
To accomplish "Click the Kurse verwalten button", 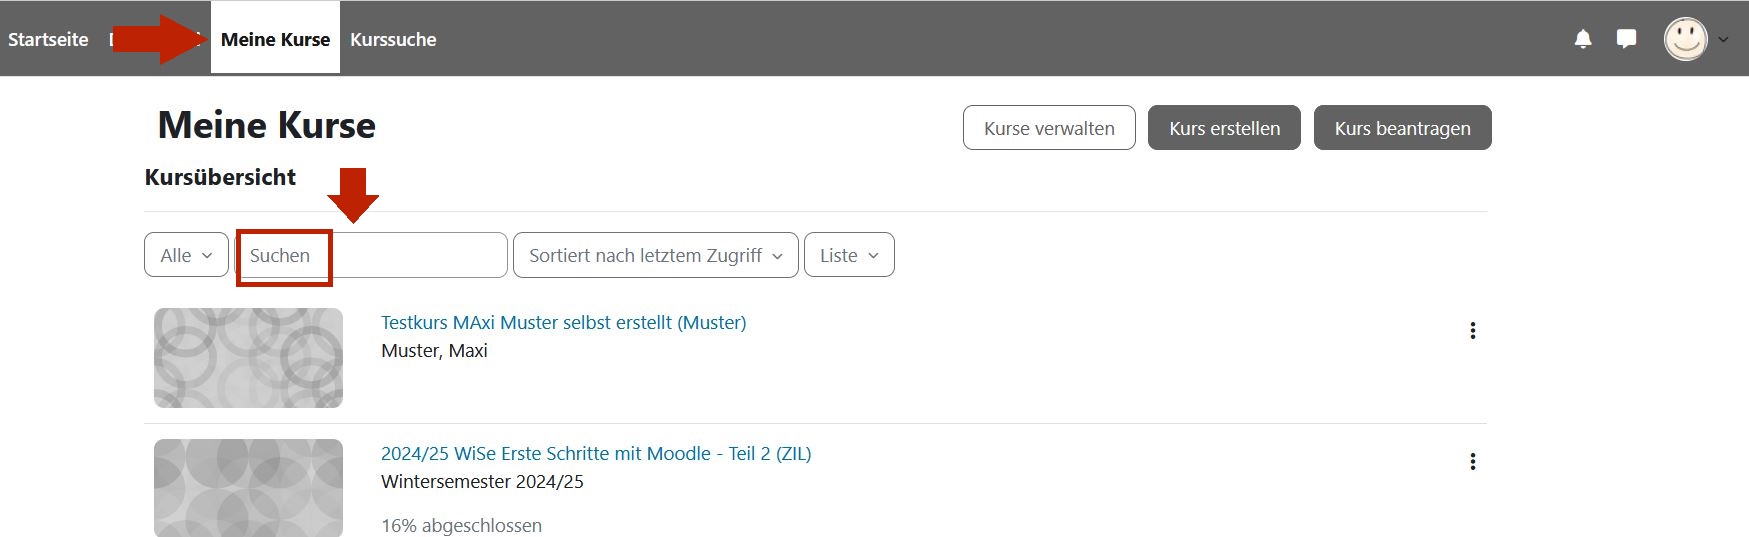I will pos(1048,128).
